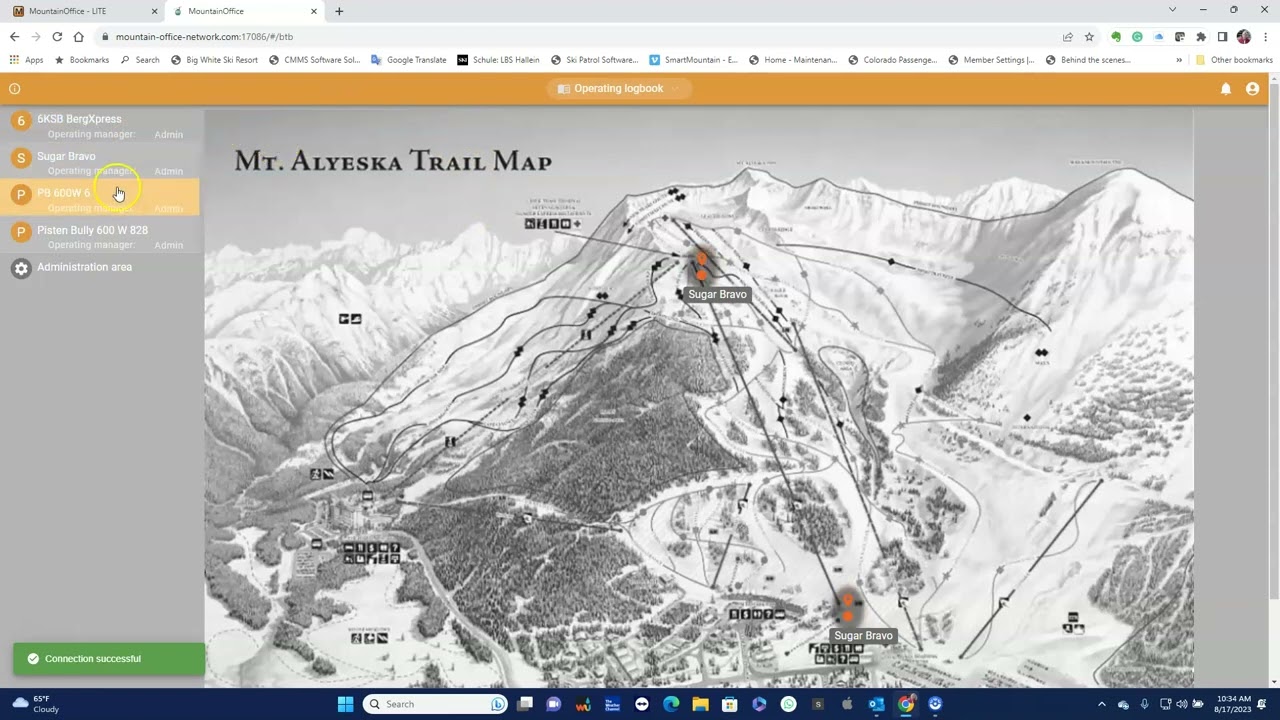Open the clock showing 10:34 AM
Image resolution: width=1280 pixels, height=720 pixels.
click(1234, 704)
